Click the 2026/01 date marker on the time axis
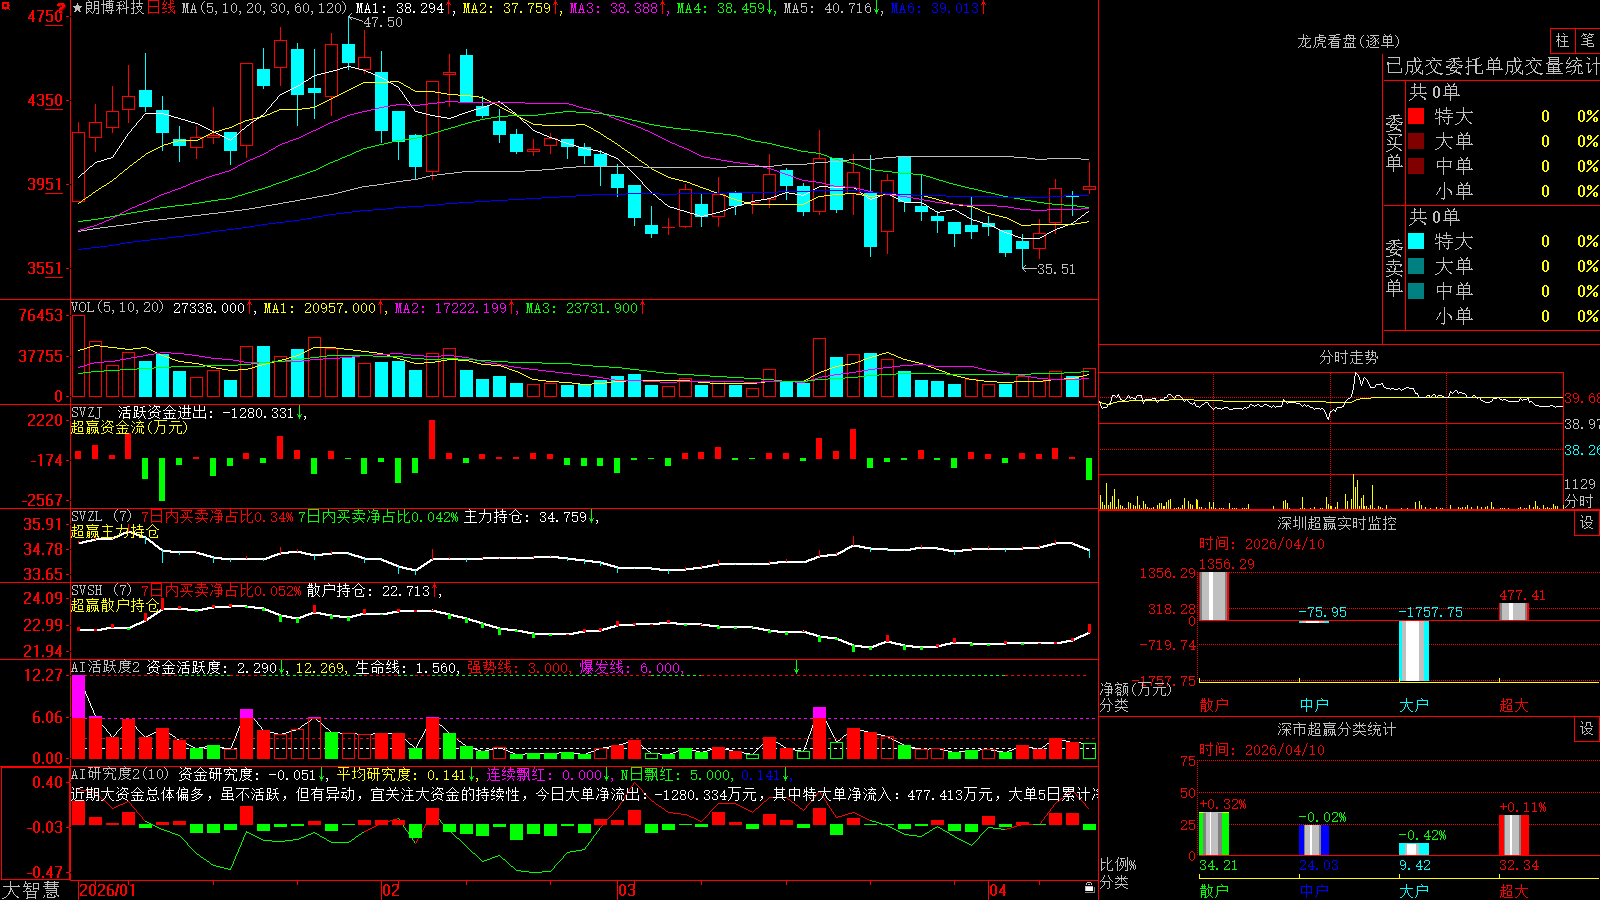 107,890
